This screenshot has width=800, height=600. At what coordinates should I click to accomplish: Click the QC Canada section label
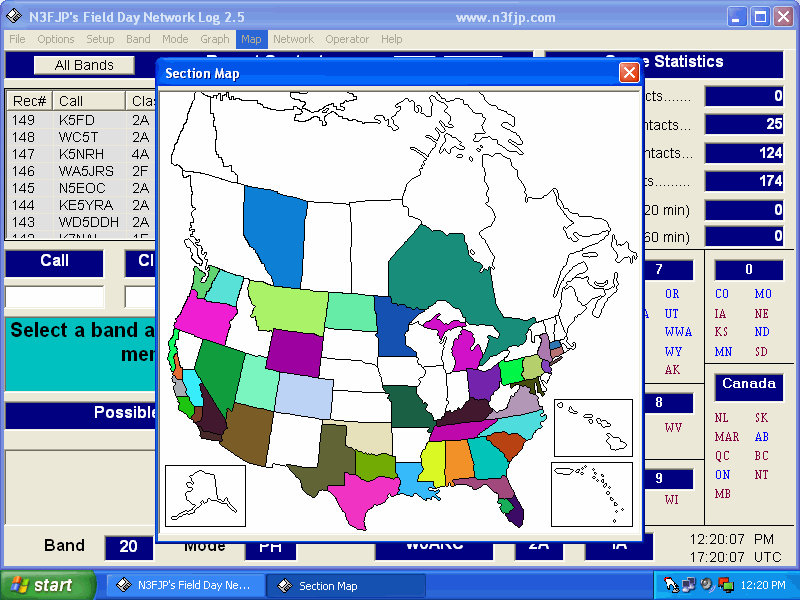[722, 456]
